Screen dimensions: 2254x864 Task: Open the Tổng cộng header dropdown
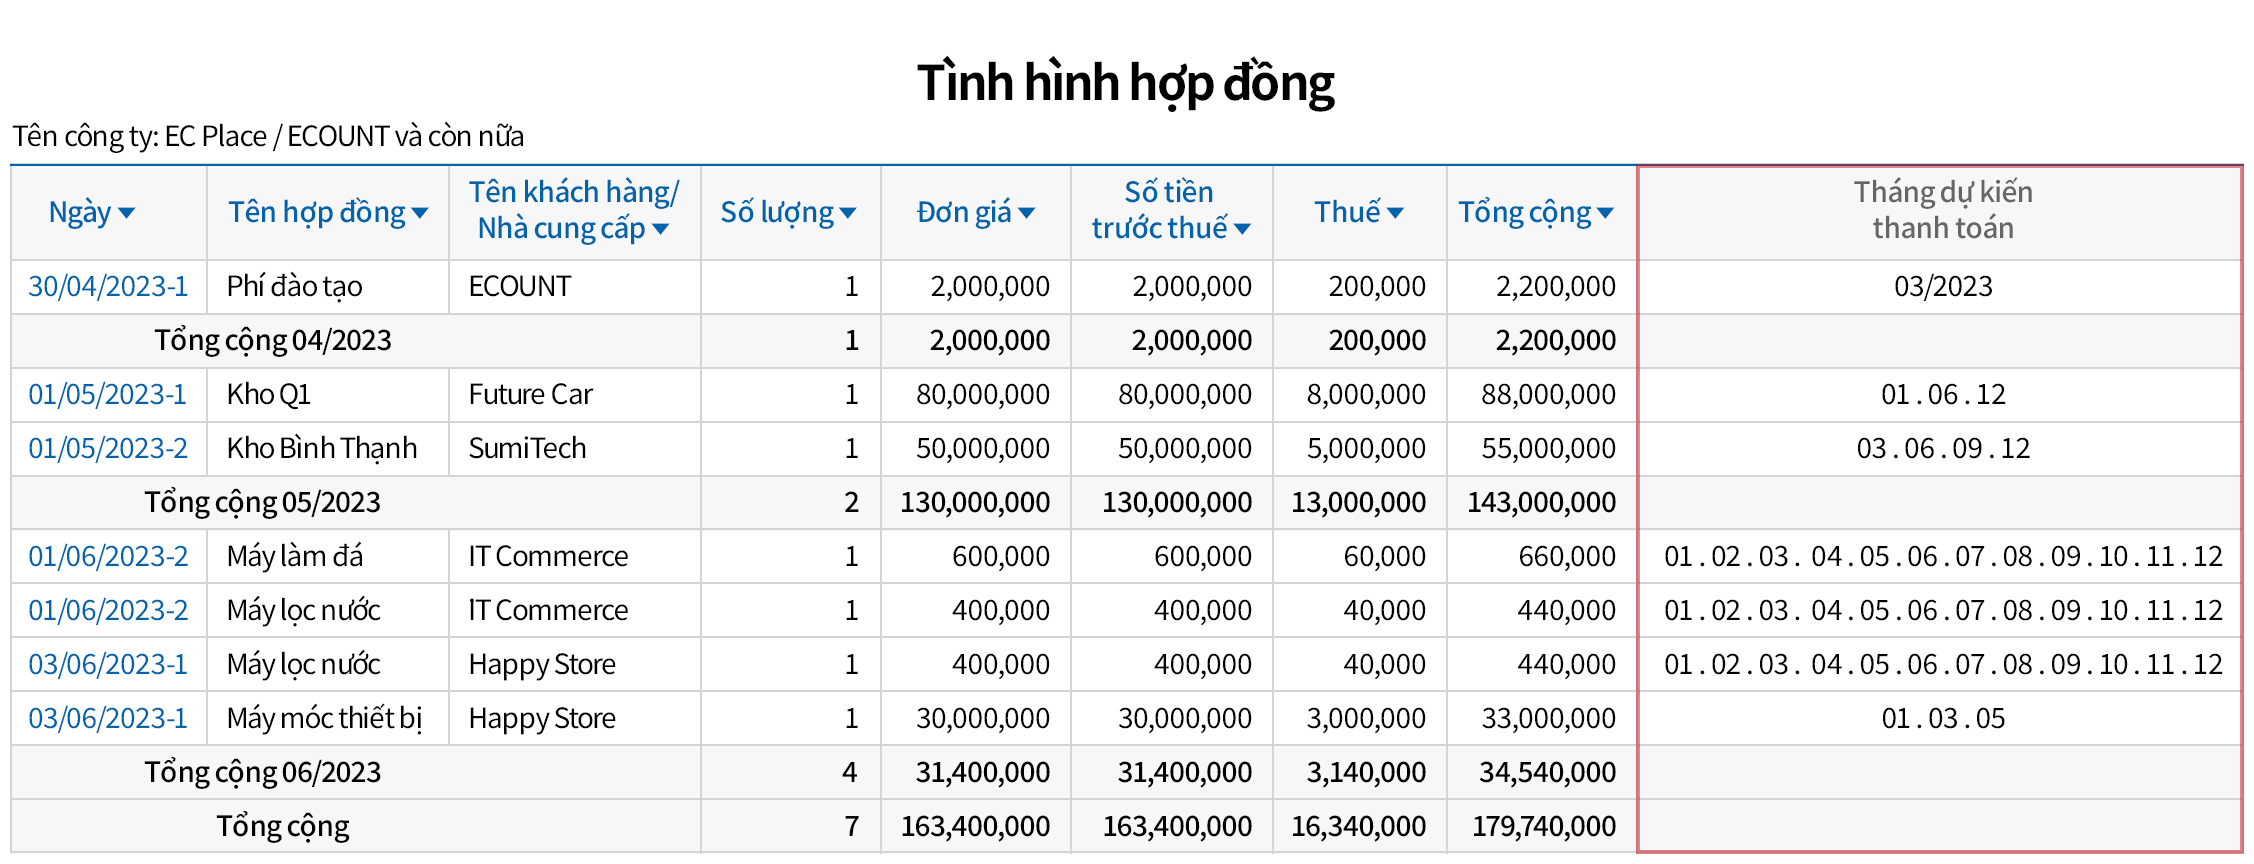[1605, 213]
